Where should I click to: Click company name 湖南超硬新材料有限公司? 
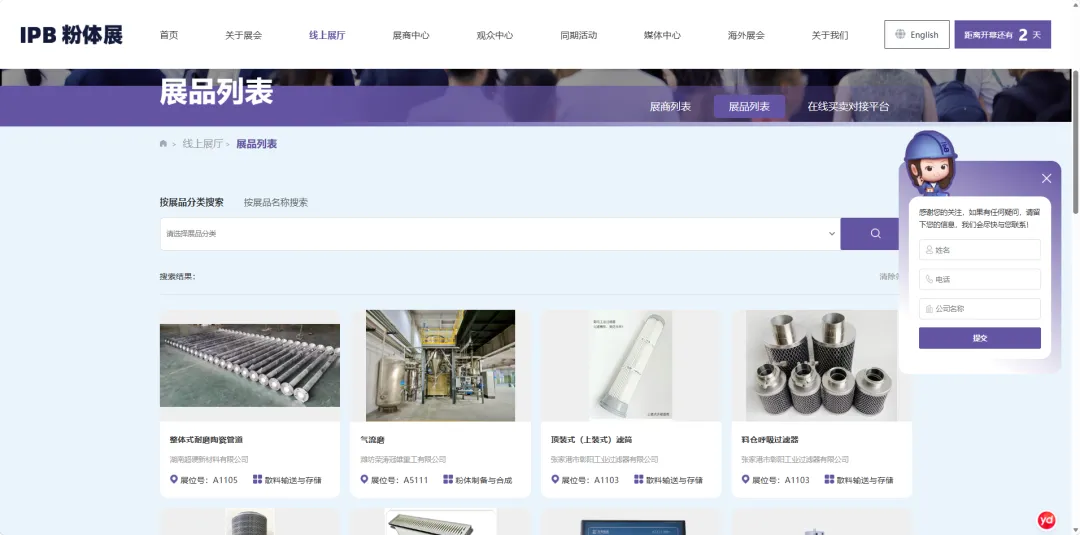pyautogui.click(x=209, y=459)
